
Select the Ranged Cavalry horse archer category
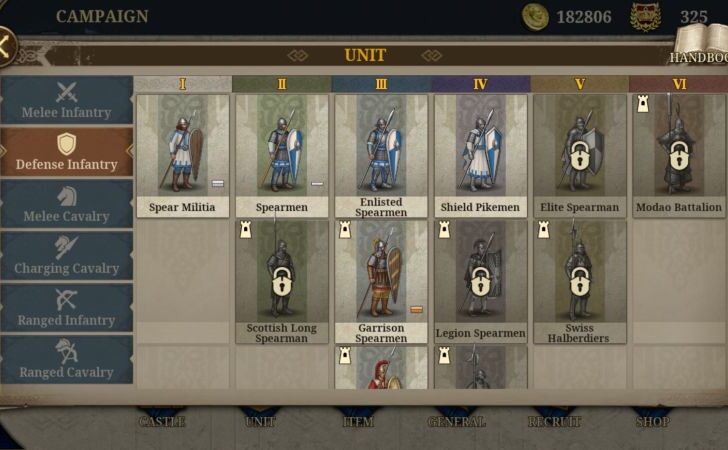coord(66,360)
